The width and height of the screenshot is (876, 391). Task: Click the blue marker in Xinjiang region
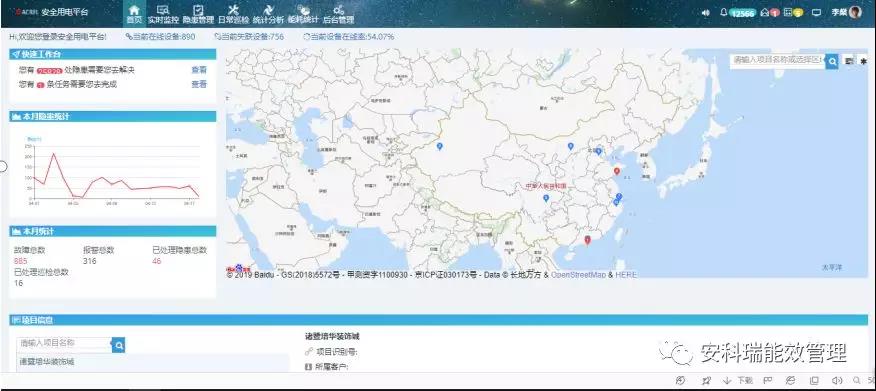pyautogui.click(x=440, y=146)
